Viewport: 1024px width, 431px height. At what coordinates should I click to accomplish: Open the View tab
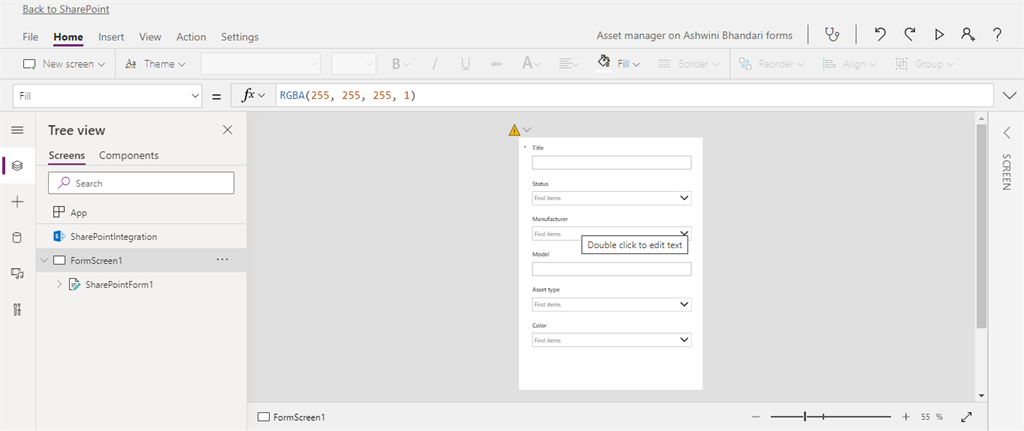(150, 37)
